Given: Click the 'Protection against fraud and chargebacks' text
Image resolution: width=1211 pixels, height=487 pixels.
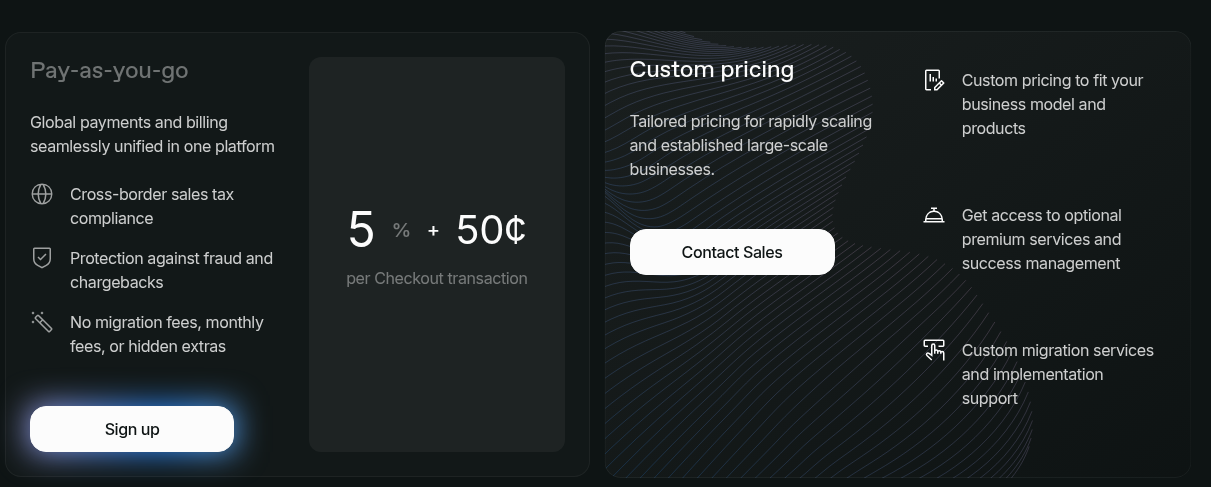Looking at the screenshot, I should (x=171, y=270).
